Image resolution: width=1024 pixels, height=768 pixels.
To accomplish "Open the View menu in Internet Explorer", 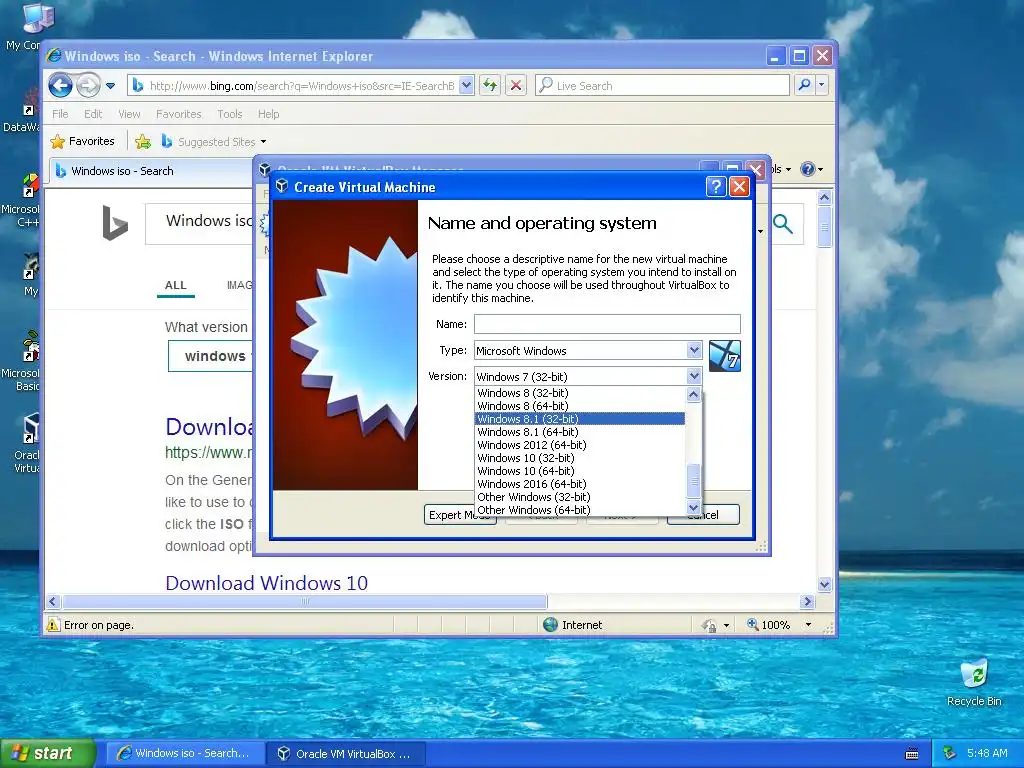I will [129, 114].
